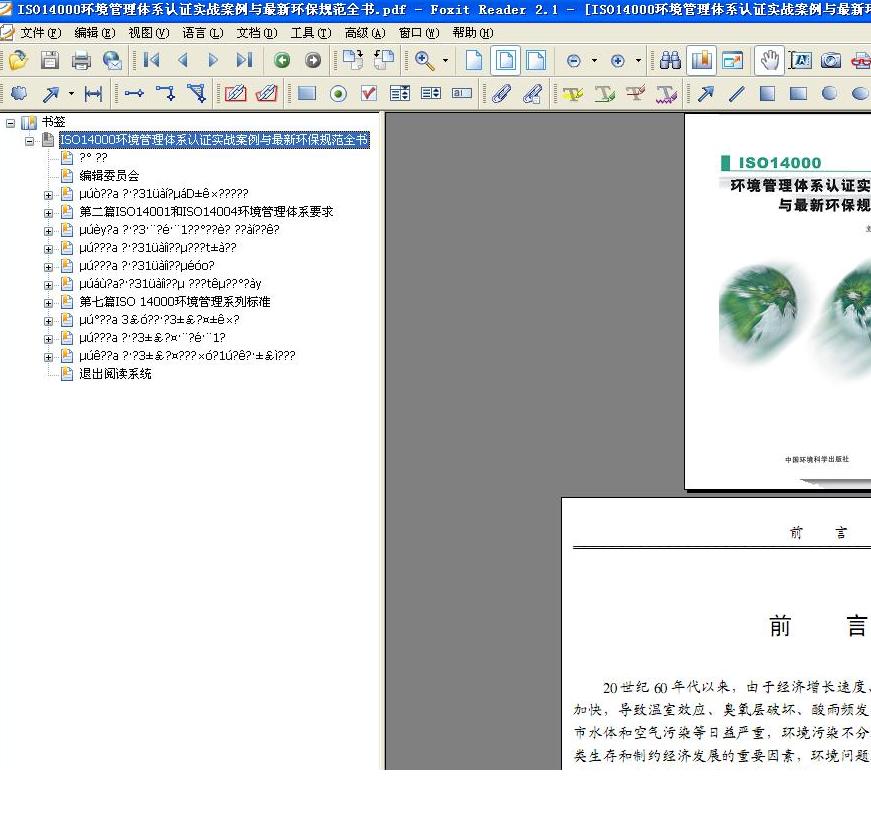Select the Hand tool
The image size is (871, 840).
pos(769,60)
